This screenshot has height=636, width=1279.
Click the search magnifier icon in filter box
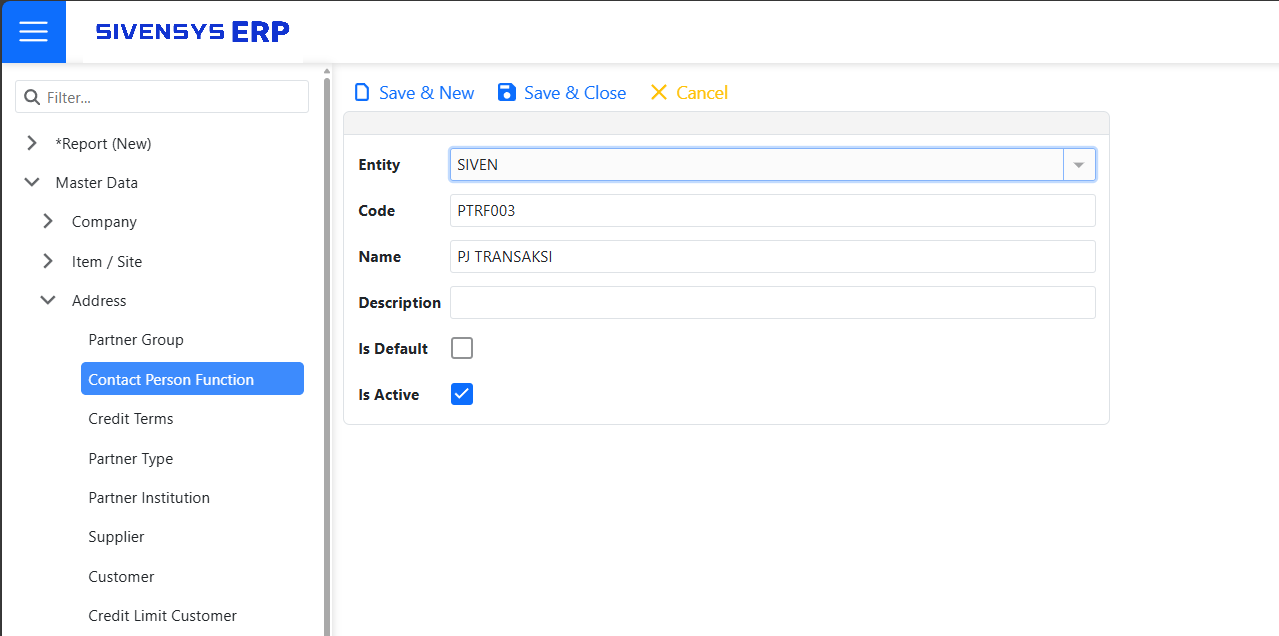point(31,98)
